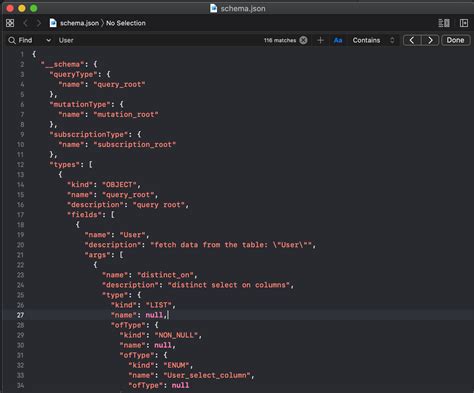This screenshot has width=474, height=393.
Task: Open the Contains match type dropdown
Action: (373, 40)
